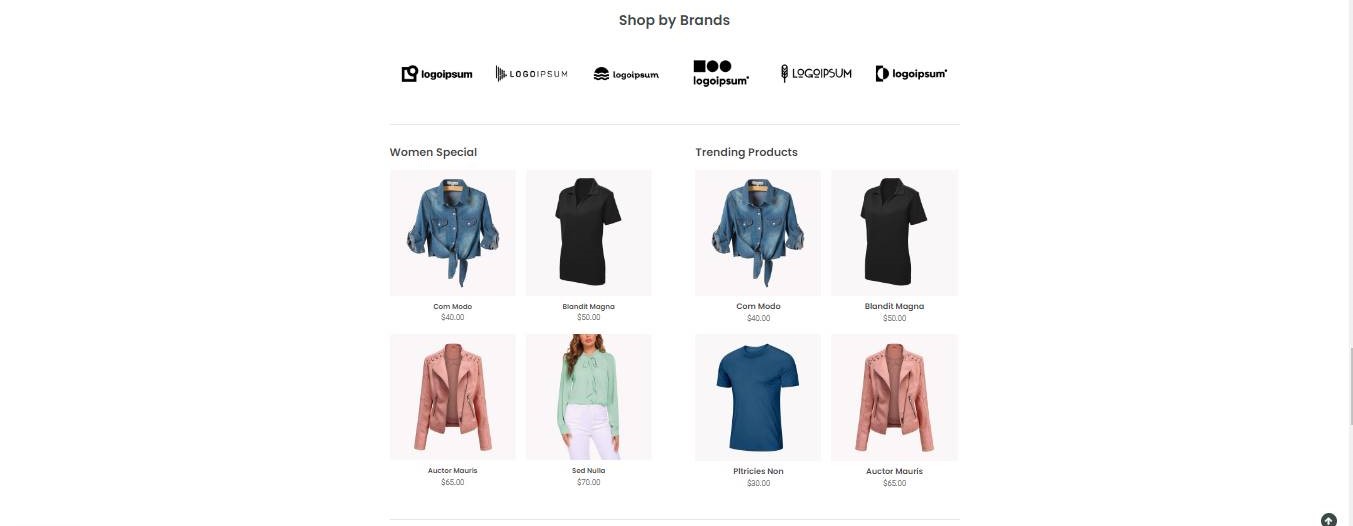Open Pltricies Non product link
Viewport: 1353px width, 526px height.
(758, 471)
